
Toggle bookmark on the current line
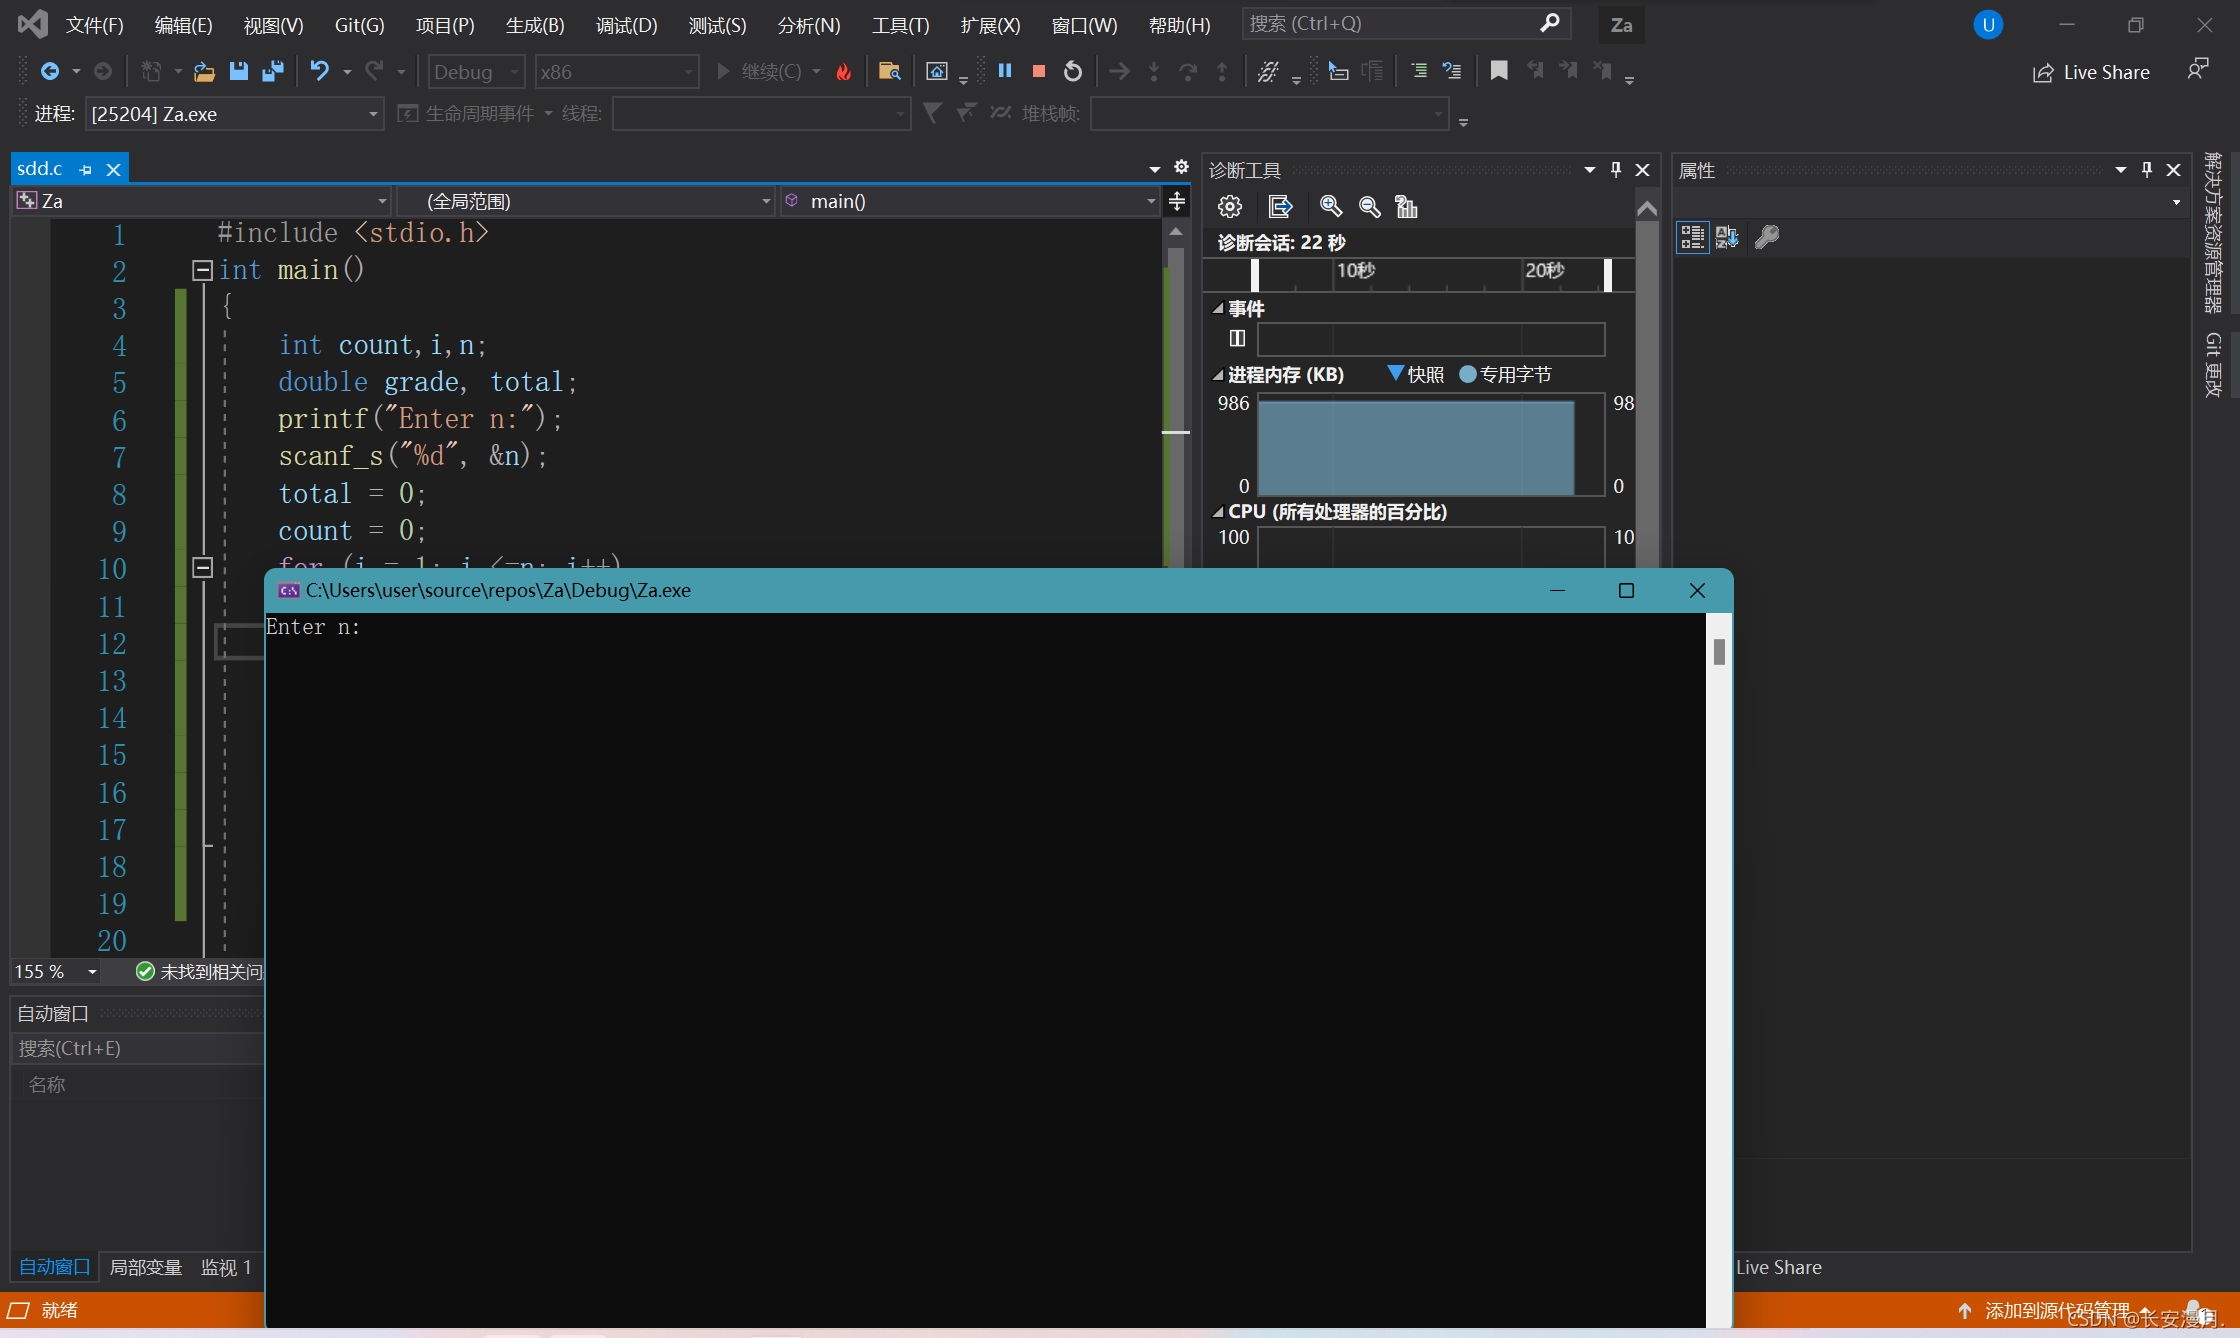(1498, 71)
